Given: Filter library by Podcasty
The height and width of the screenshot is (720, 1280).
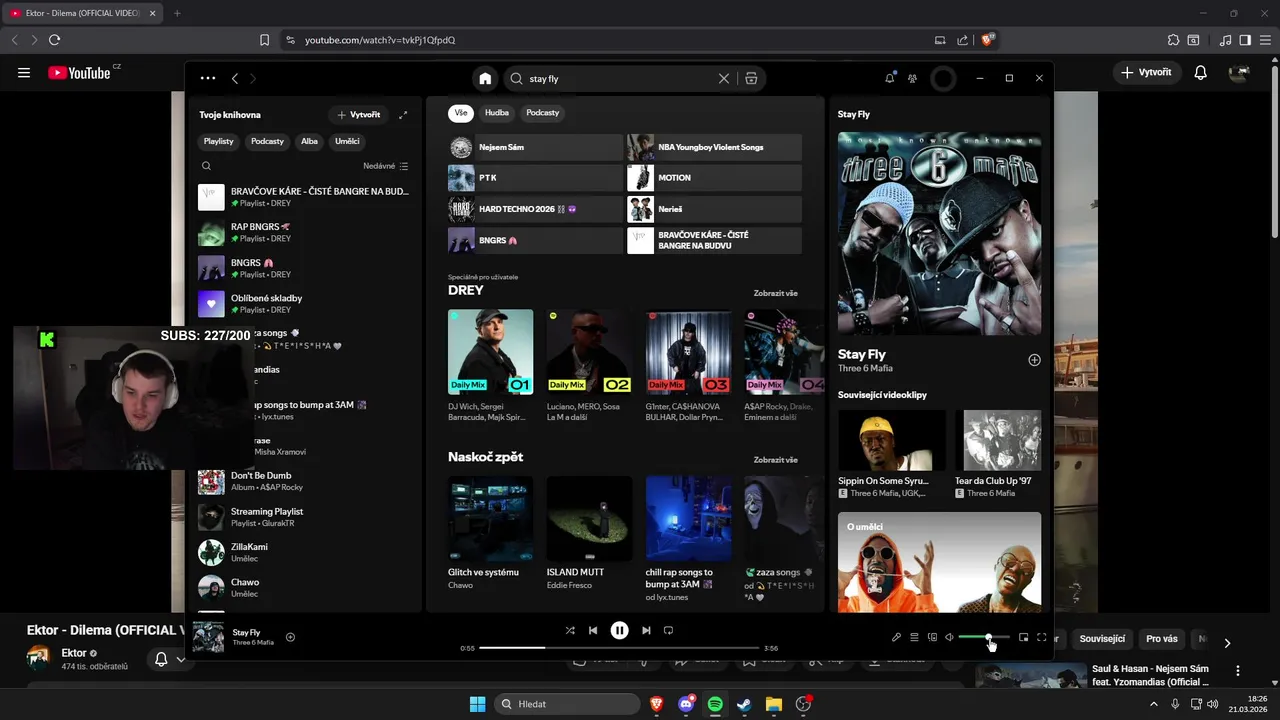Looking at the screenshot, I should point(267,141).
